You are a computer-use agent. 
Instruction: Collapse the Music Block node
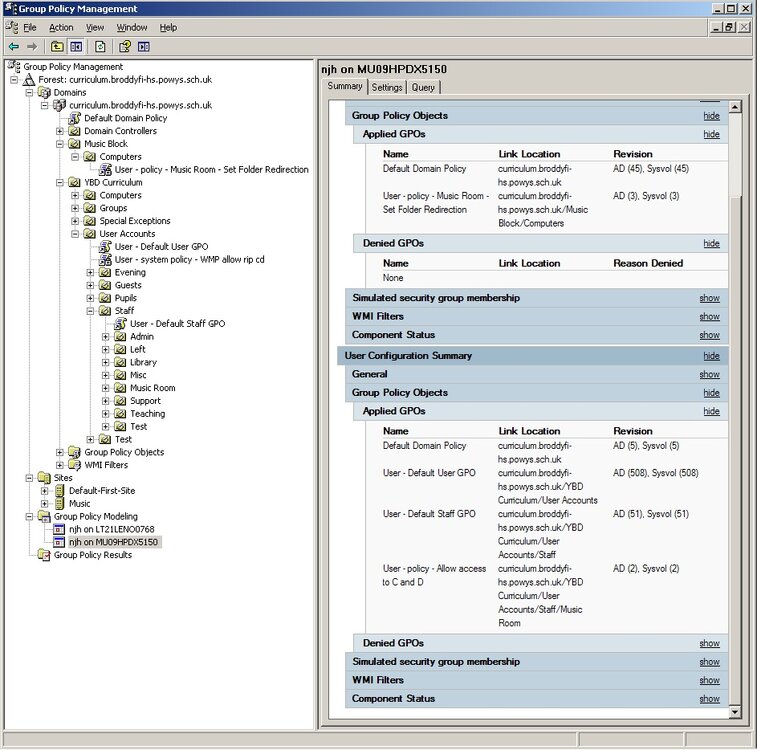click(59, 144)
